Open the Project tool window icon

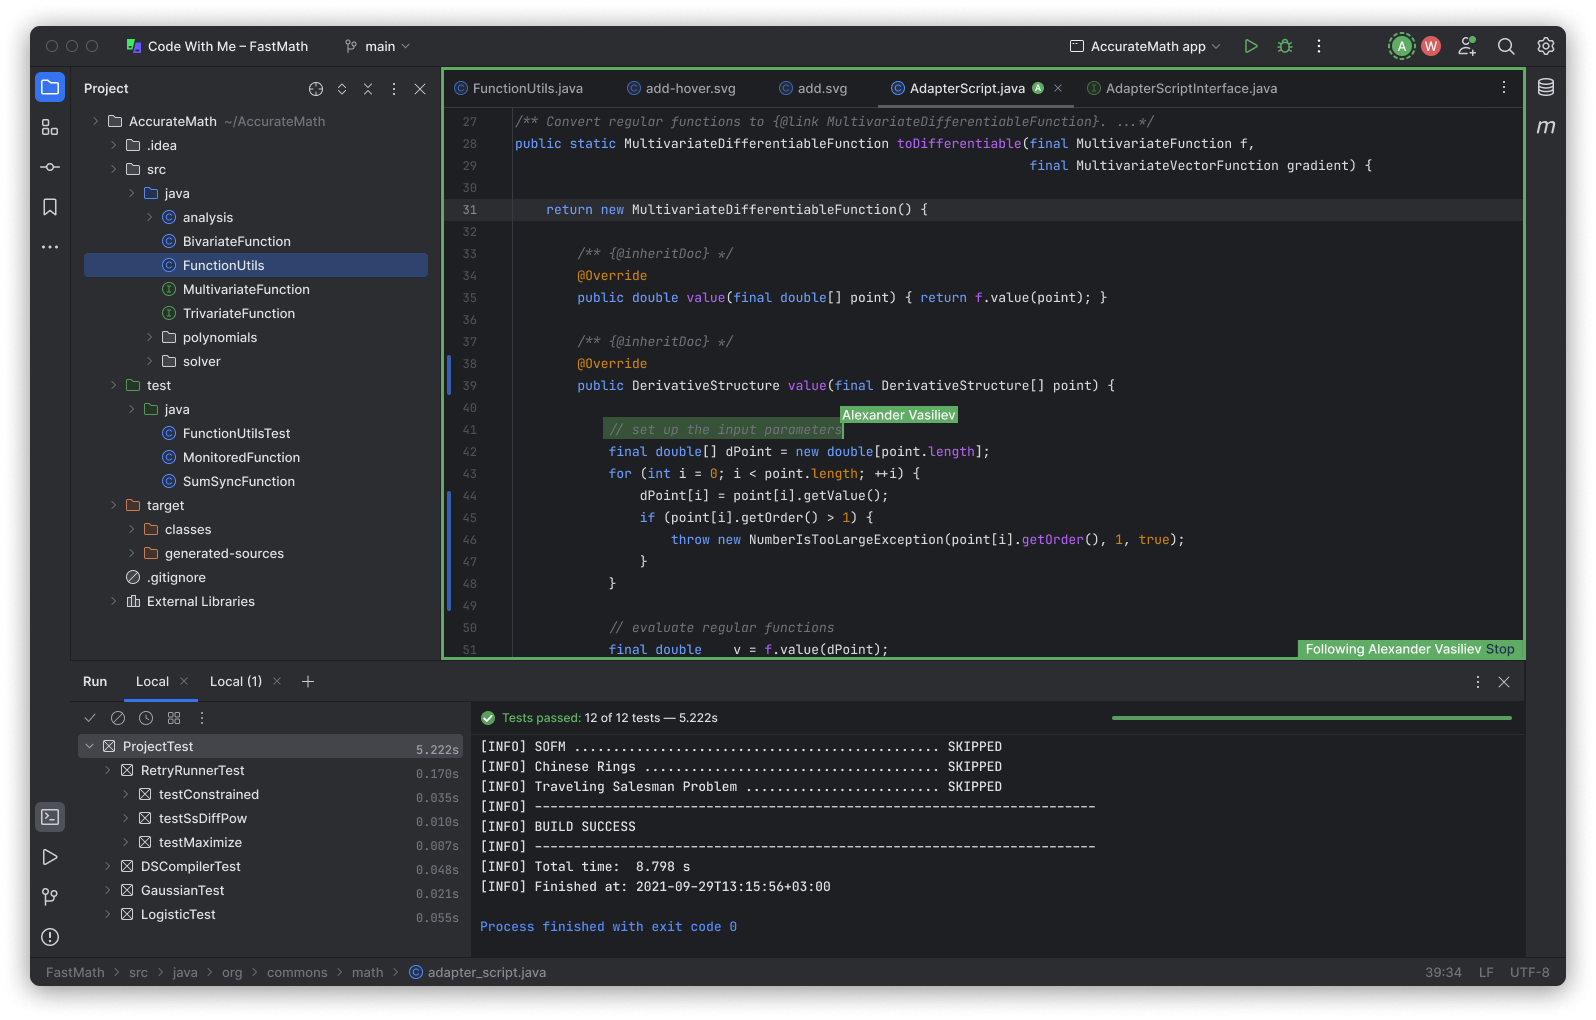[50, 87]
